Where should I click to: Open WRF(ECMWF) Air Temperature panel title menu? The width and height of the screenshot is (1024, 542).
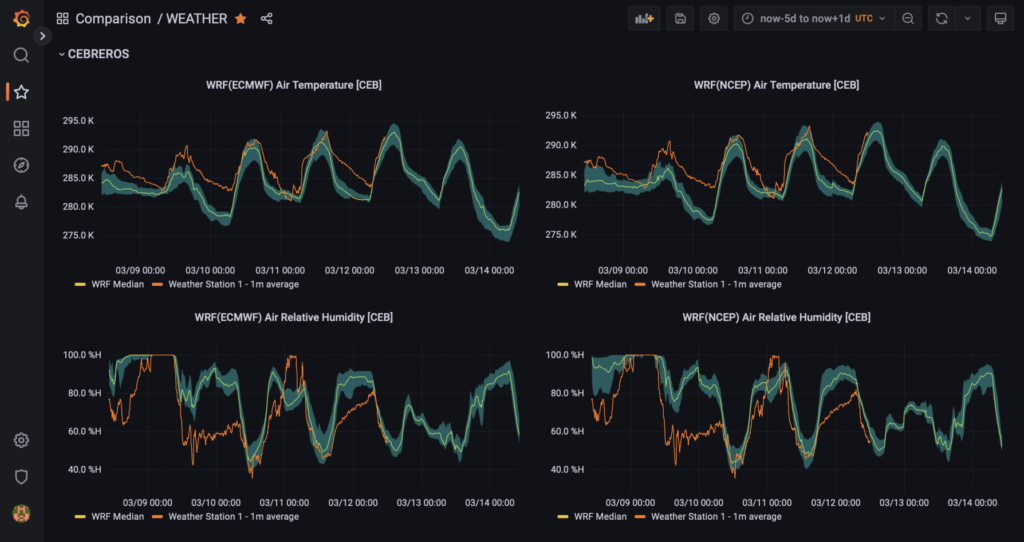(x=294, y=85)
